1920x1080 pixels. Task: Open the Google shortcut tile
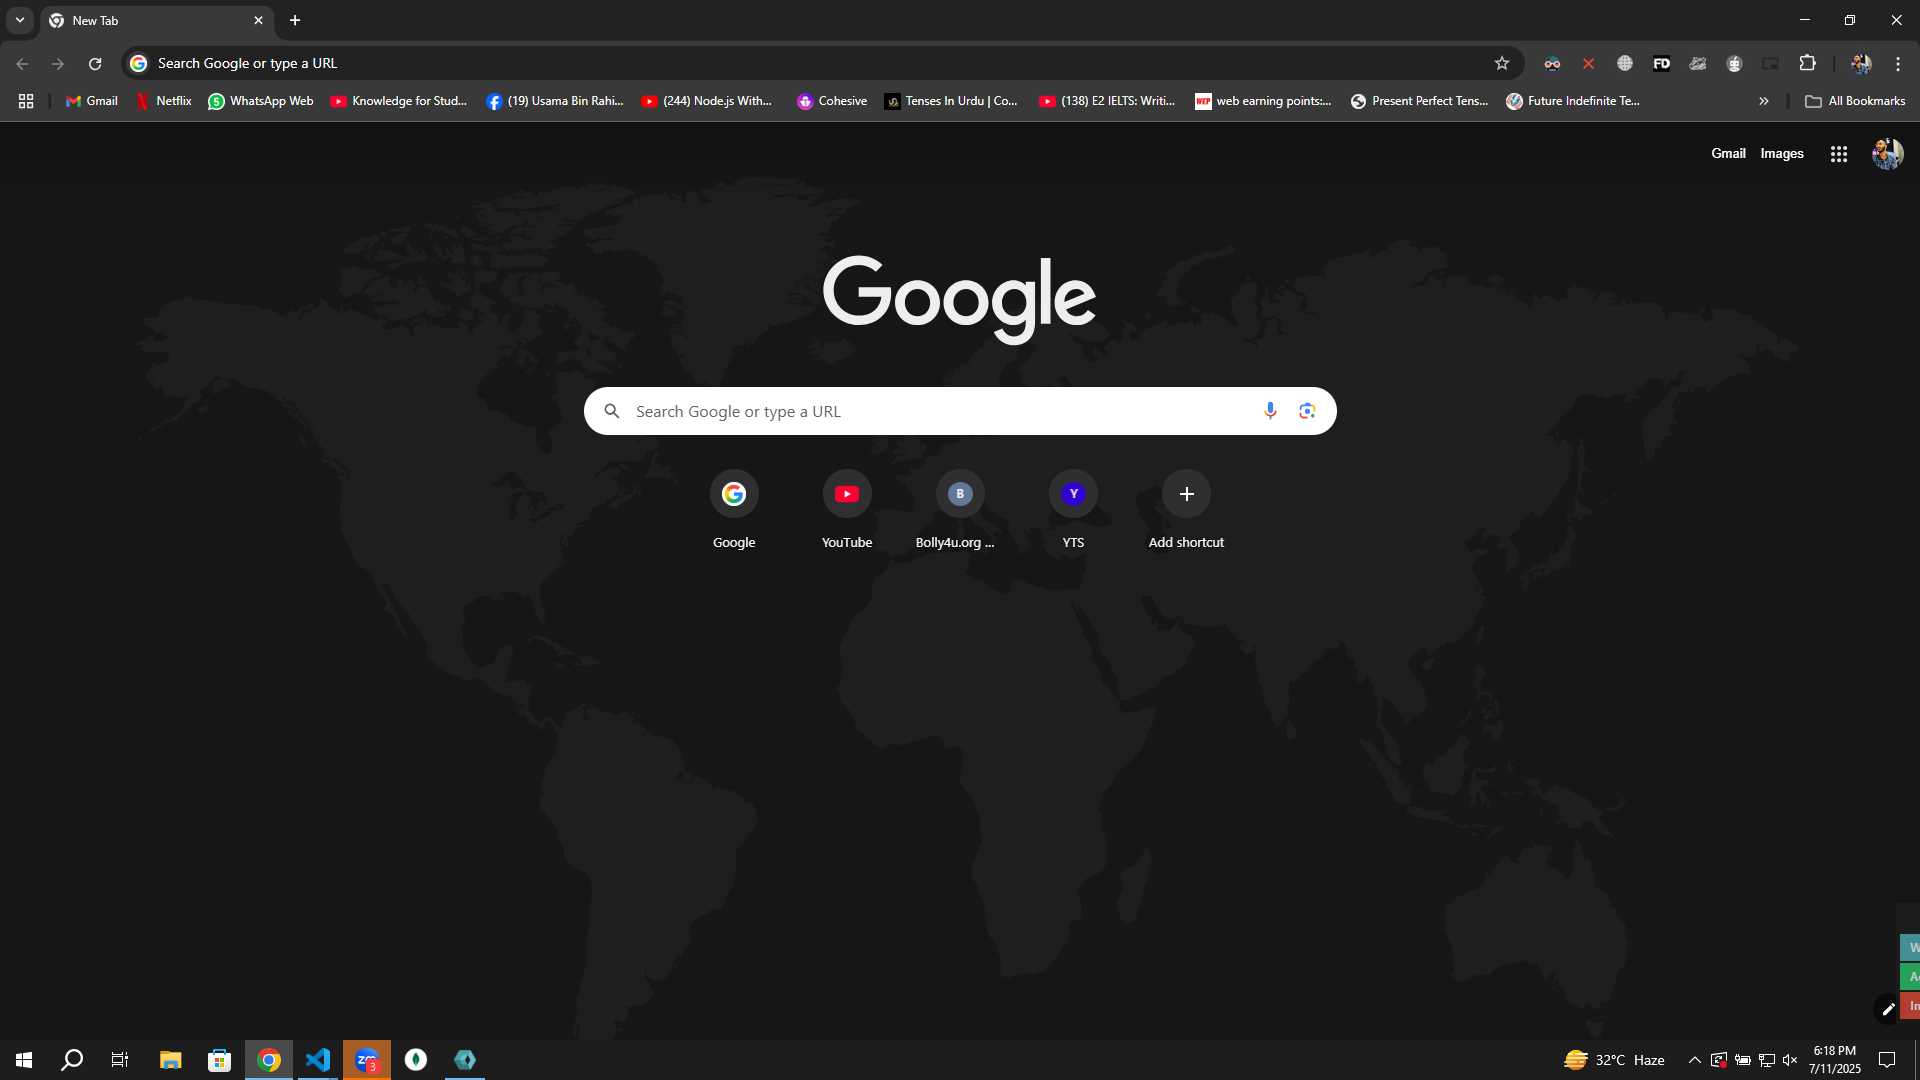(x=734, y=511)
